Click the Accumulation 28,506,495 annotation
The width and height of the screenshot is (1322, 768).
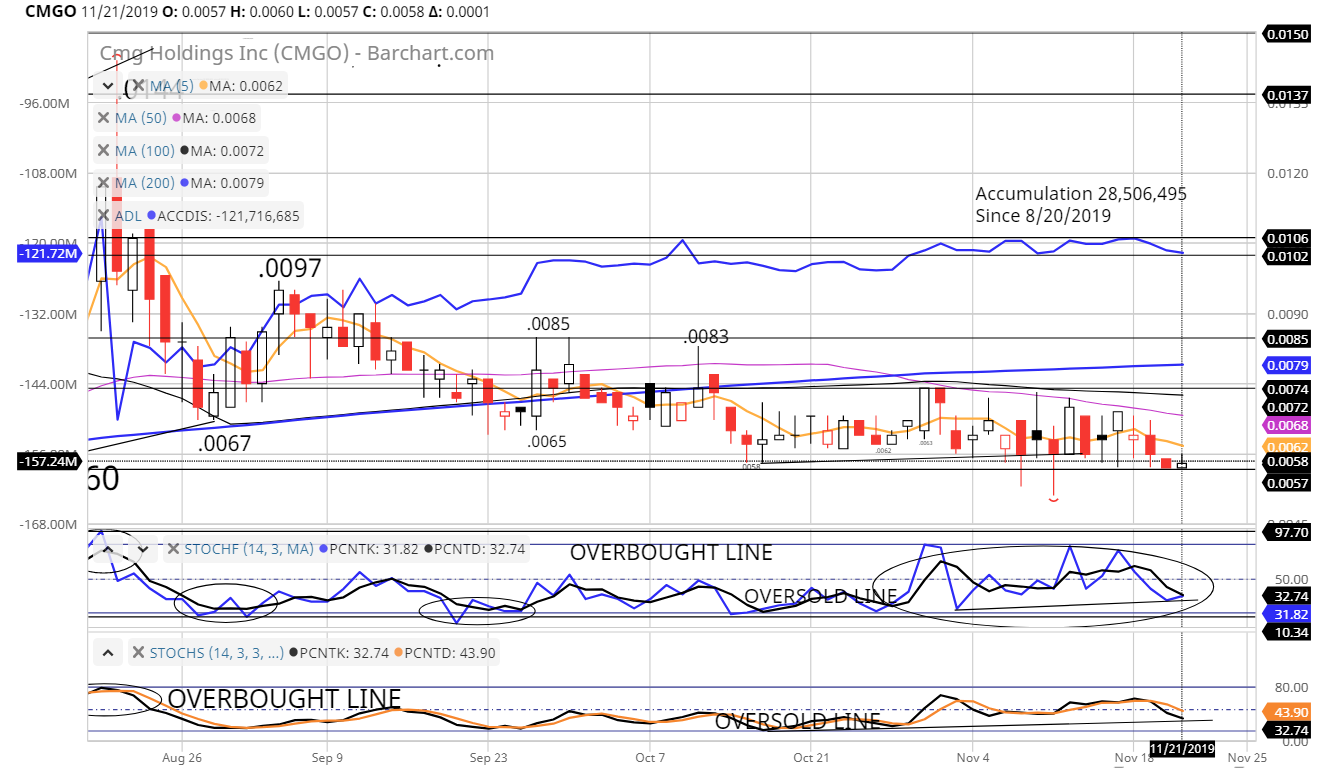(x=1081, y=193)
